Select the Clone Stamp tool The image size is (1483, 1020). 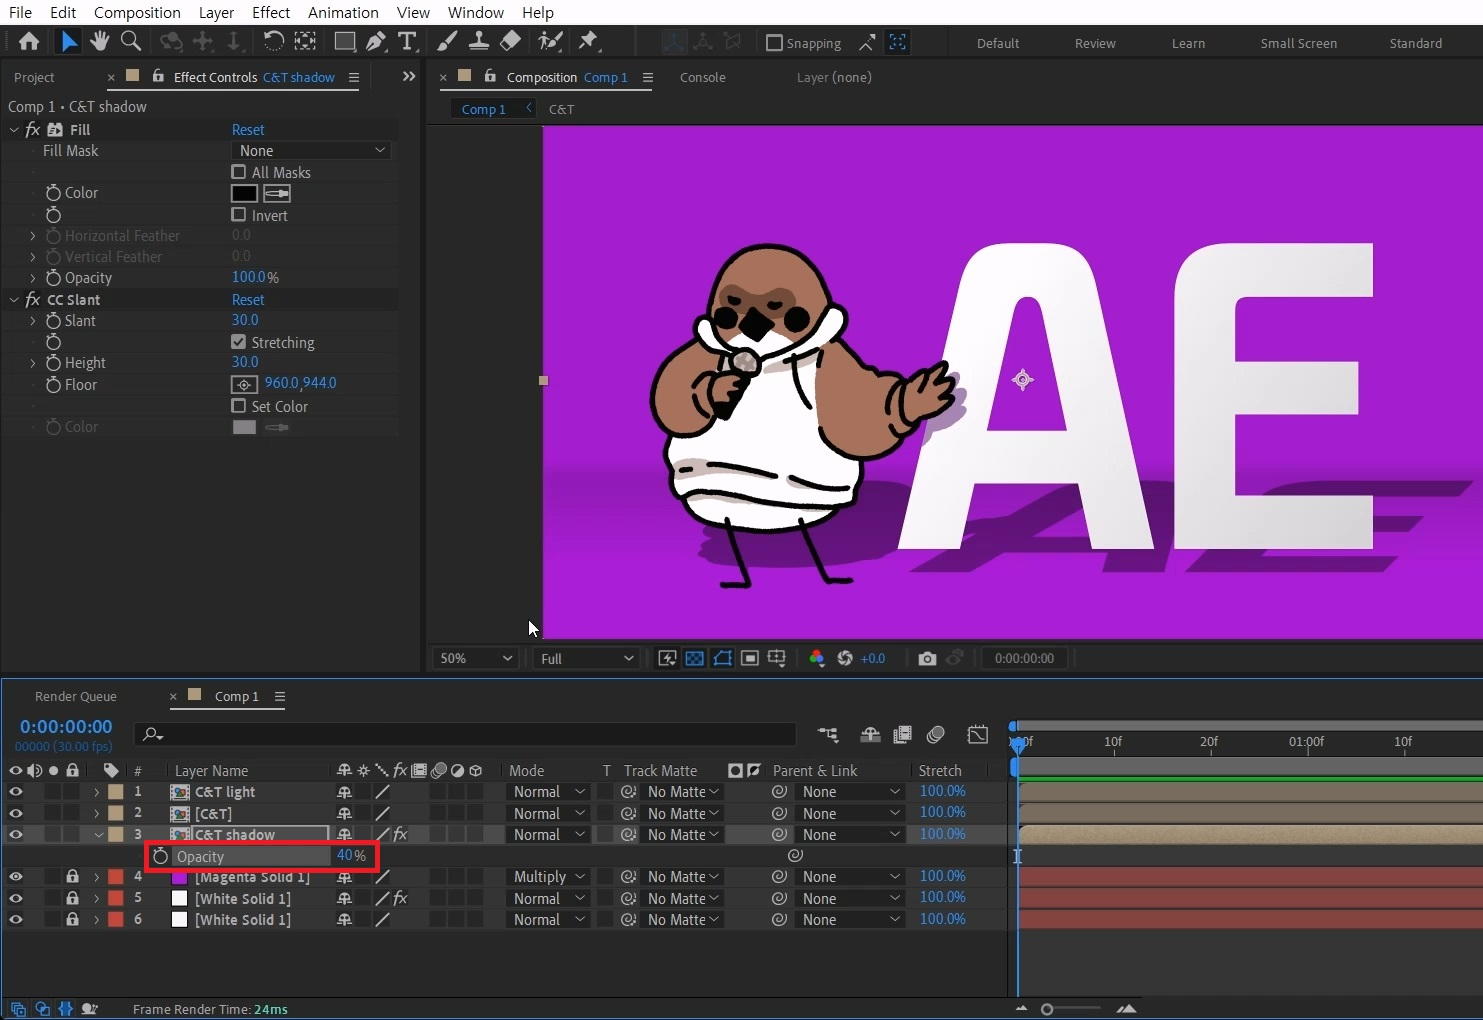point(479,41)
